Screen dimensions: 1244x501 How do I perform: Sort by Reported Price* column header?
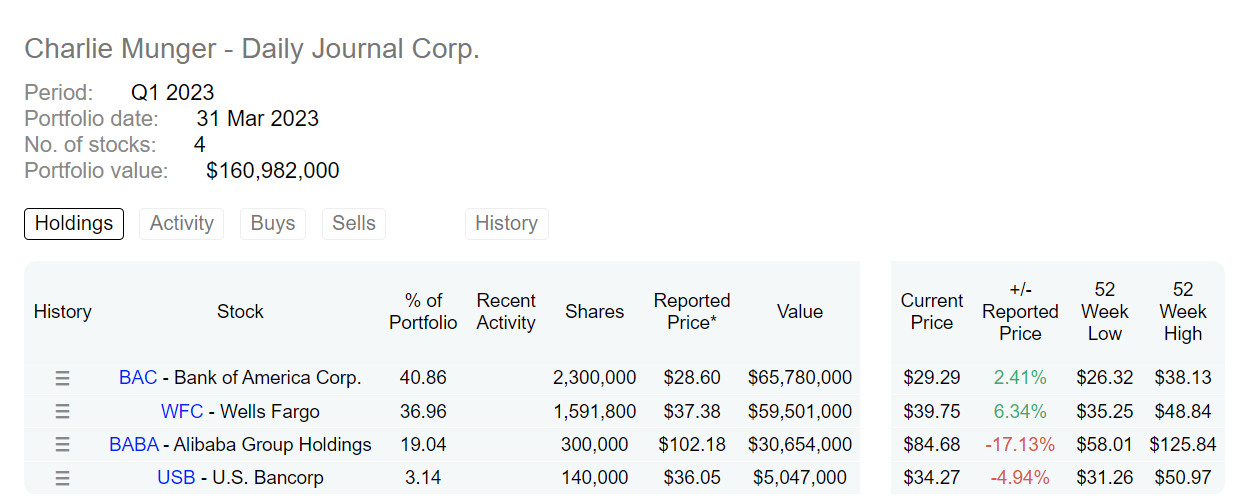pyautogui.click(x=692, y=312)
